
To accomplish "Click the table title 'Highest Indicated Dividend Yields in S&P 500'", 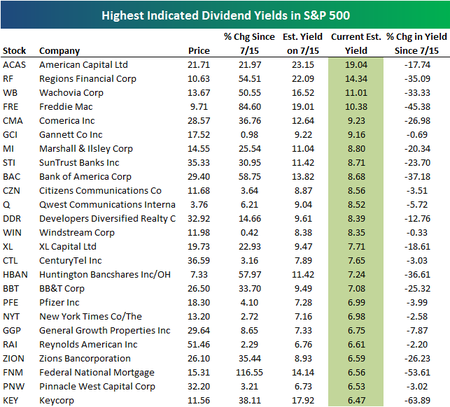I will point(226,16).
